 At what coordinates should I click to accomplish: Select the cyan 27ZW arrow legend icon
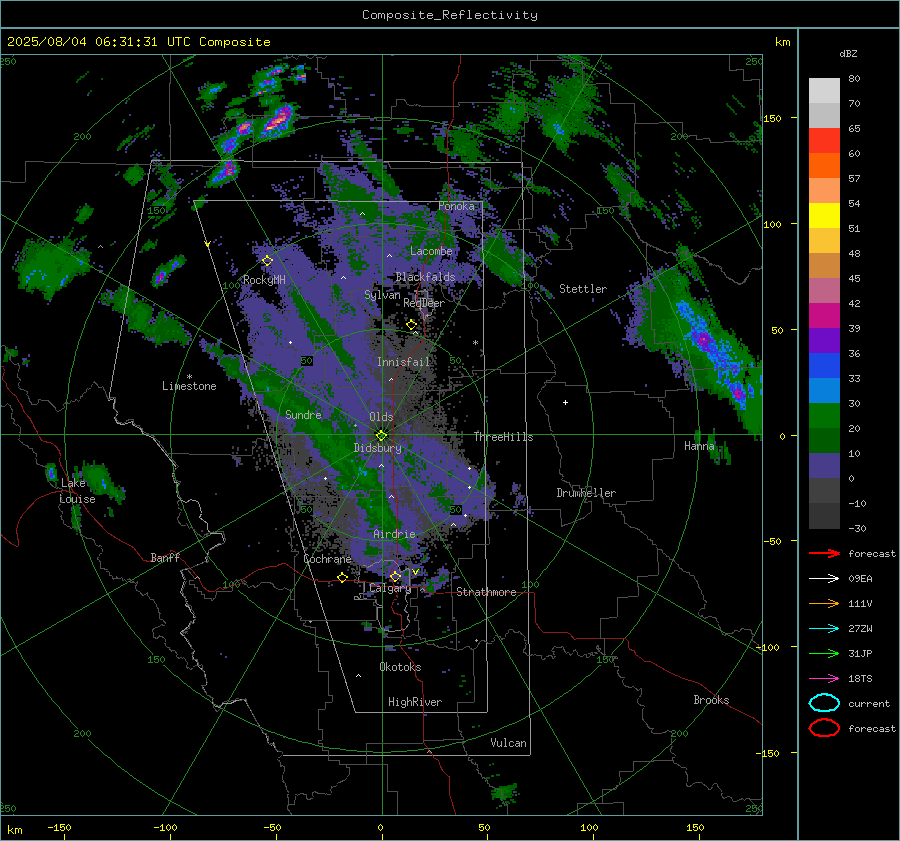(824, 629)
